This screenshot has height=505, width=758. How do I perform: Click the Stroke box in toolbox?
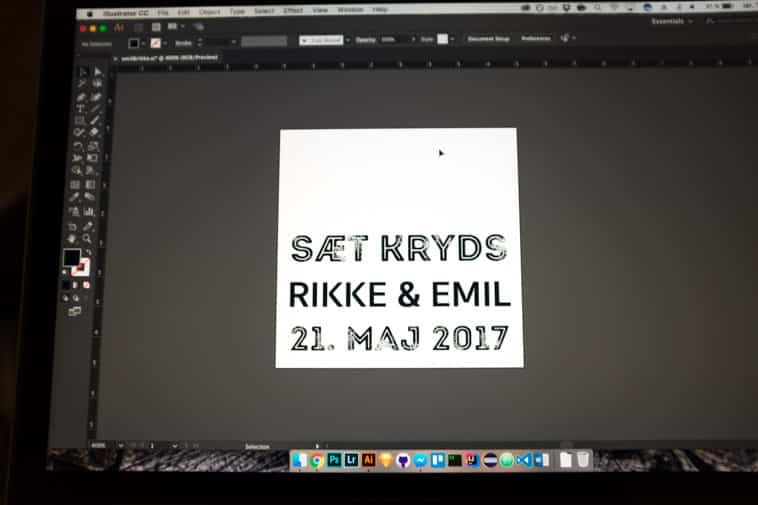click(82, 268)
